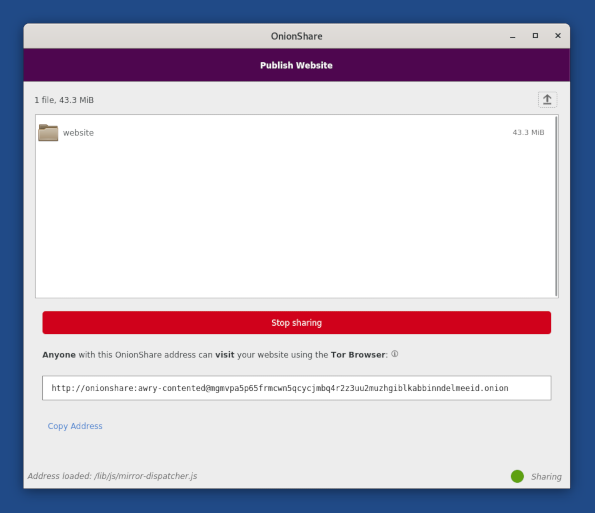Click the green sharing status indicator
This screenshot has width=595, height=513.
[x=517, y=476]
